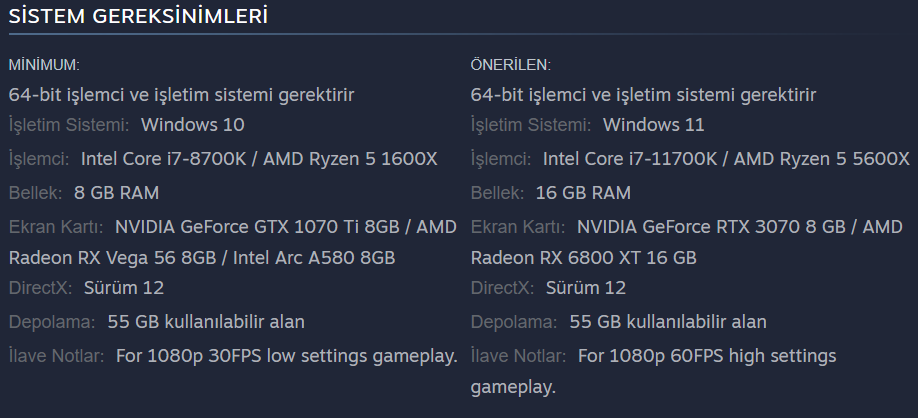Image resolution: width=918 pixels, height=418 pixels.
Task: Click the recommended 55 GB storage text
Action: 668,321
